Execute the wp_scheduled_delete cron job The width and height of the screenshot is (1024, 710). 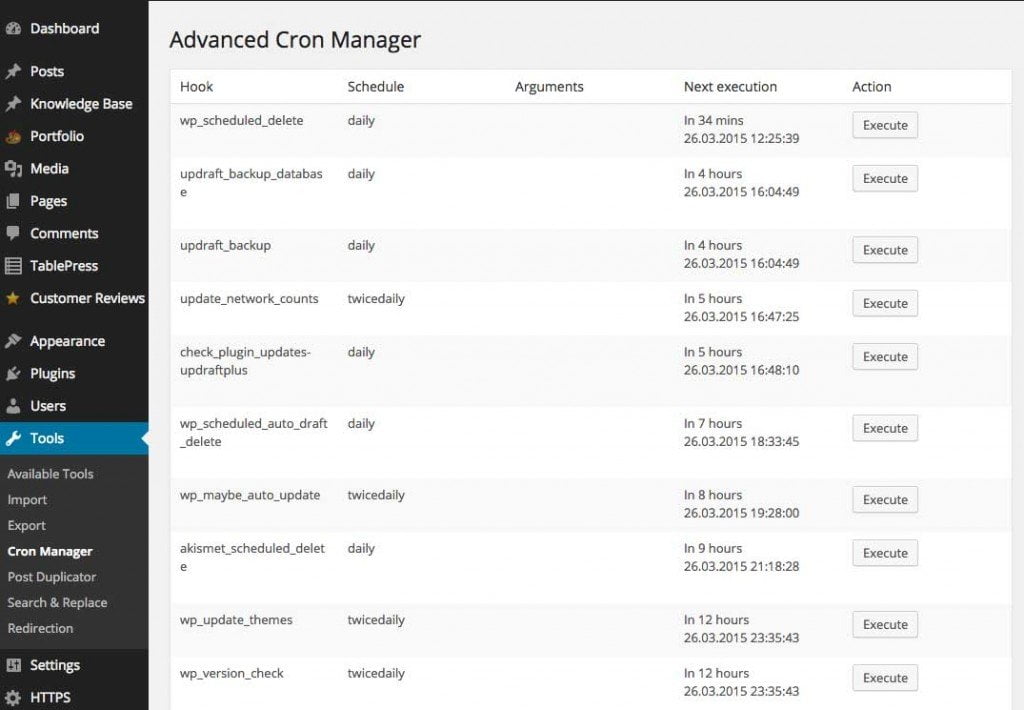click(884, 124)
